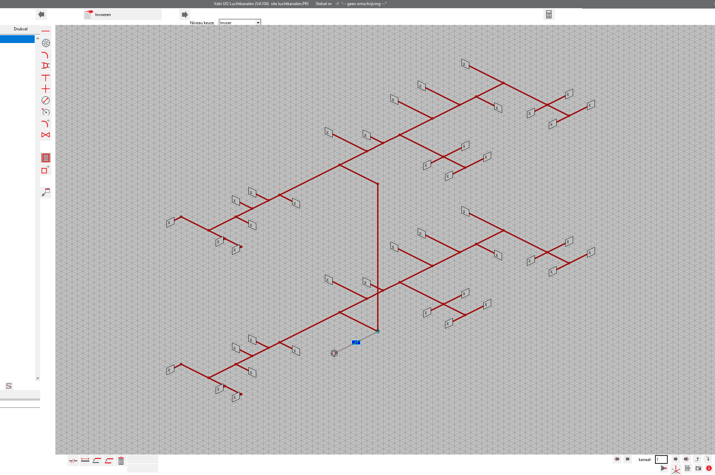Click the back arrow navigation button

(x=41, y=15)
